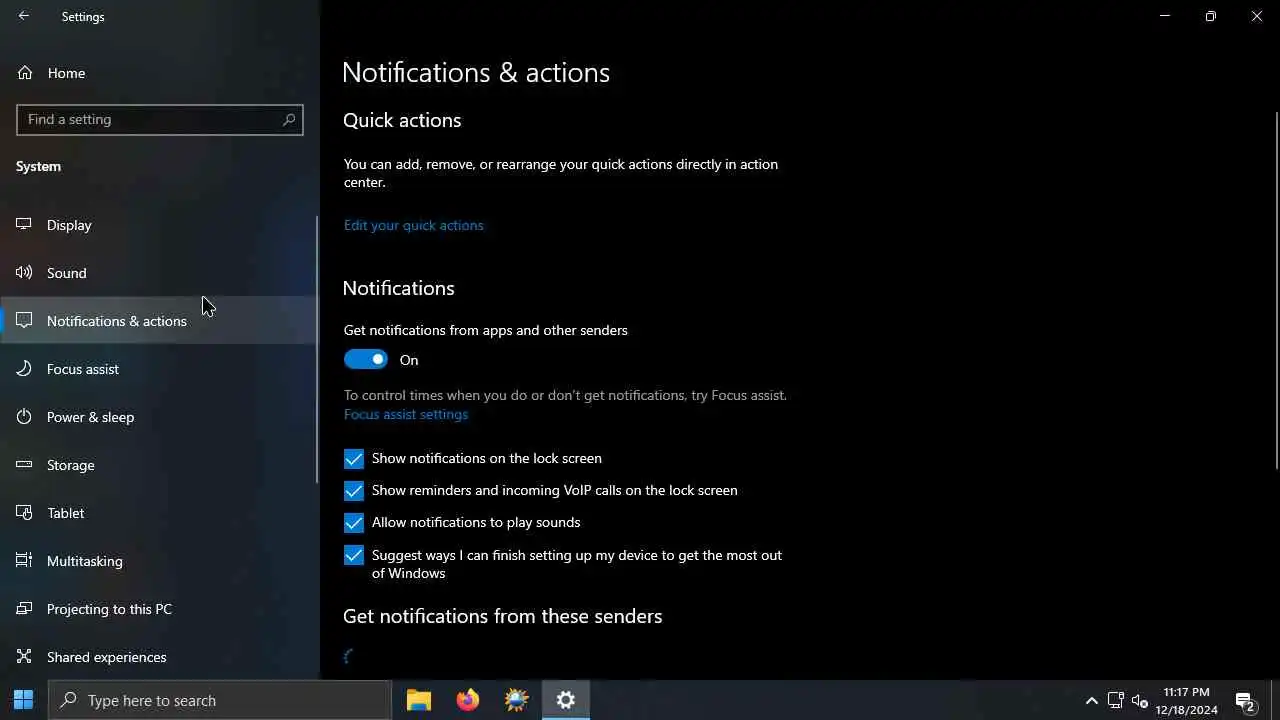Uncheck Show notifications on the lock screen
This screenshot has width=1280, height=720.
(354, 459)
